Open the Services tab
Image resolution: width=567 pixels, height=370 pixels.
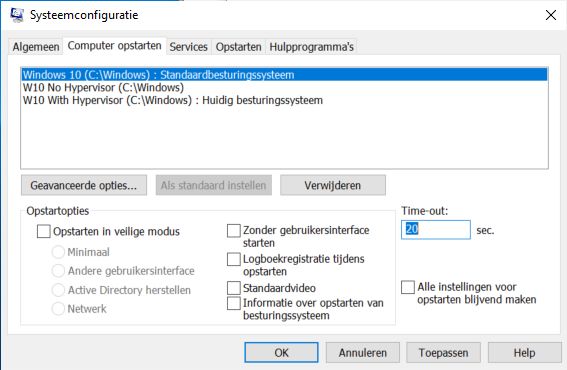188,47
